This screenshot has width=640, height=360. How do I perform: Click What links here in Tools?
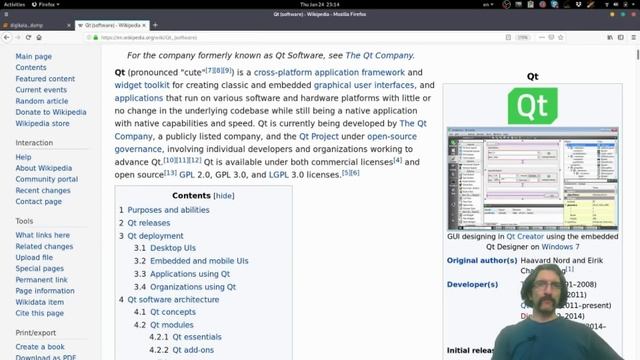tap(42, 235)
